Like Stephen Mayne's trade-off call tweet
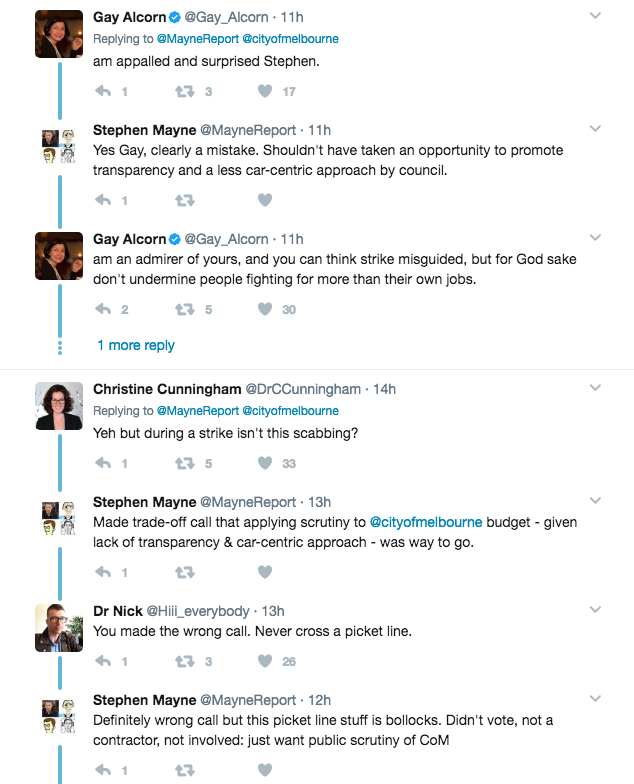Screen dimensions: 634x784 (265, 572)
